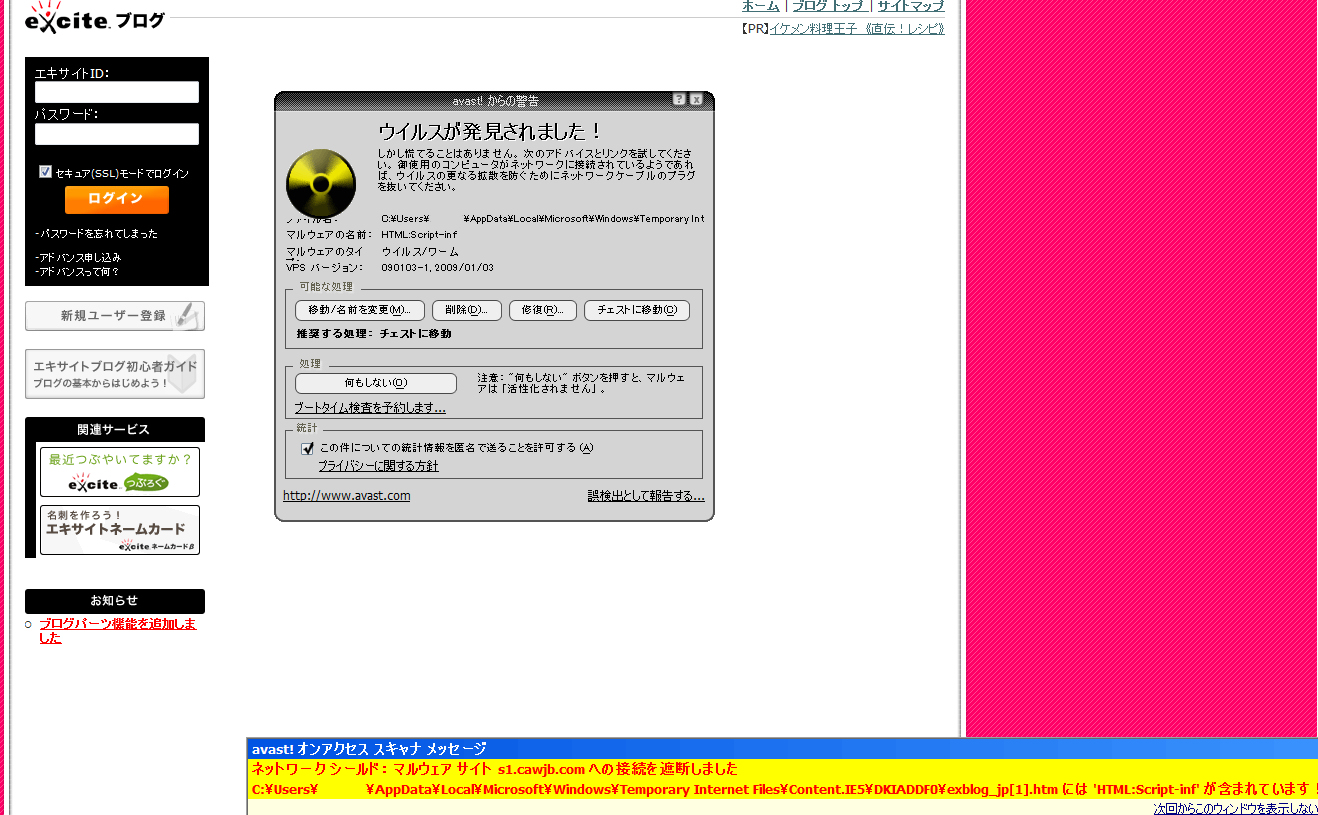Click the Excite blog logo
Image resolution: width=1318 pixels, height=815 pixels.
pyautogui.click(x=95, y=18)
